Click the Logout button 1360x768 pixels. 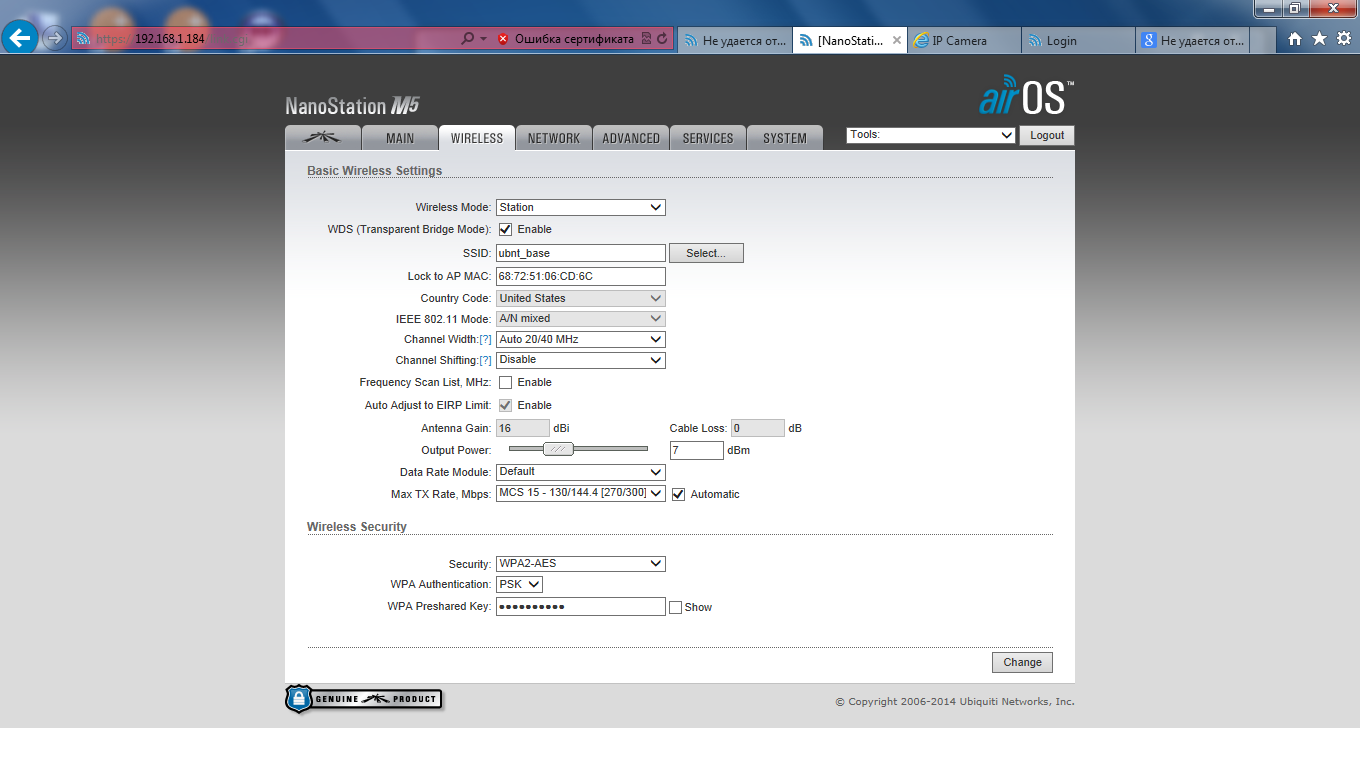tap(1047, 135)
